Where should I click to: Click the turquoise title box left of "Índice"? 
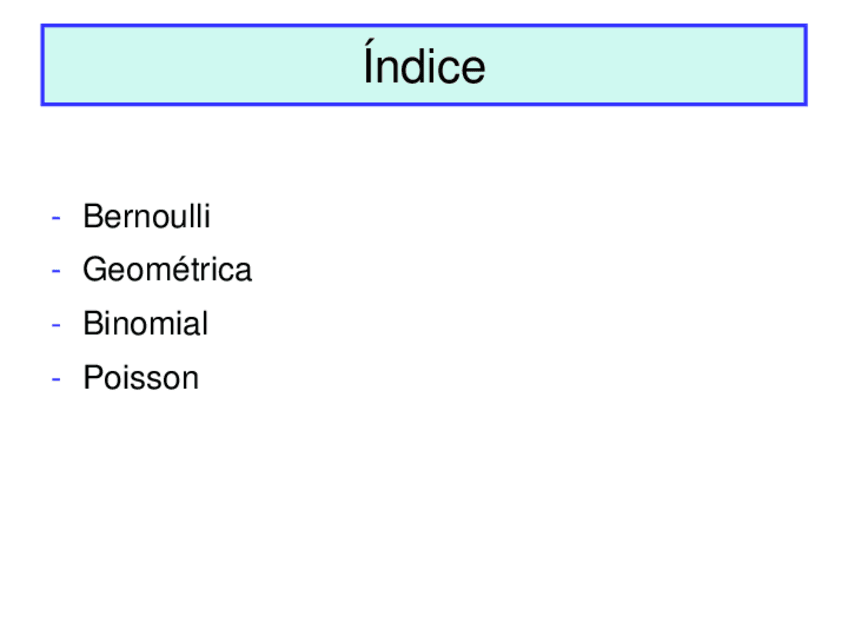point(200,66)
